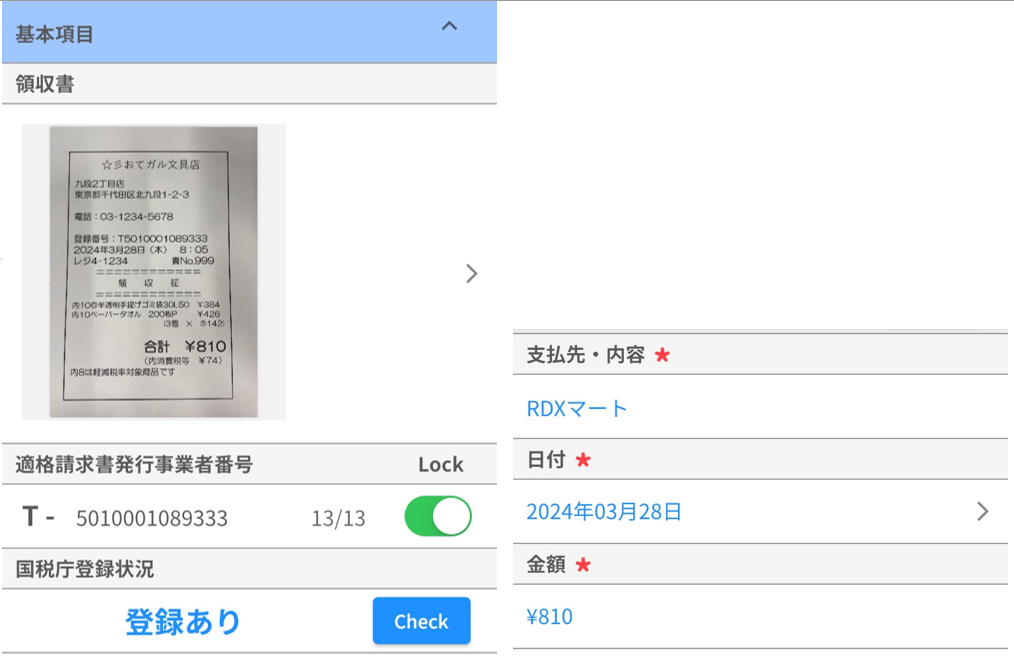The image size is (1014, 656).
Task: Toggle the Lock switch off
Action: pyautogui.click(x=437, y=517)
